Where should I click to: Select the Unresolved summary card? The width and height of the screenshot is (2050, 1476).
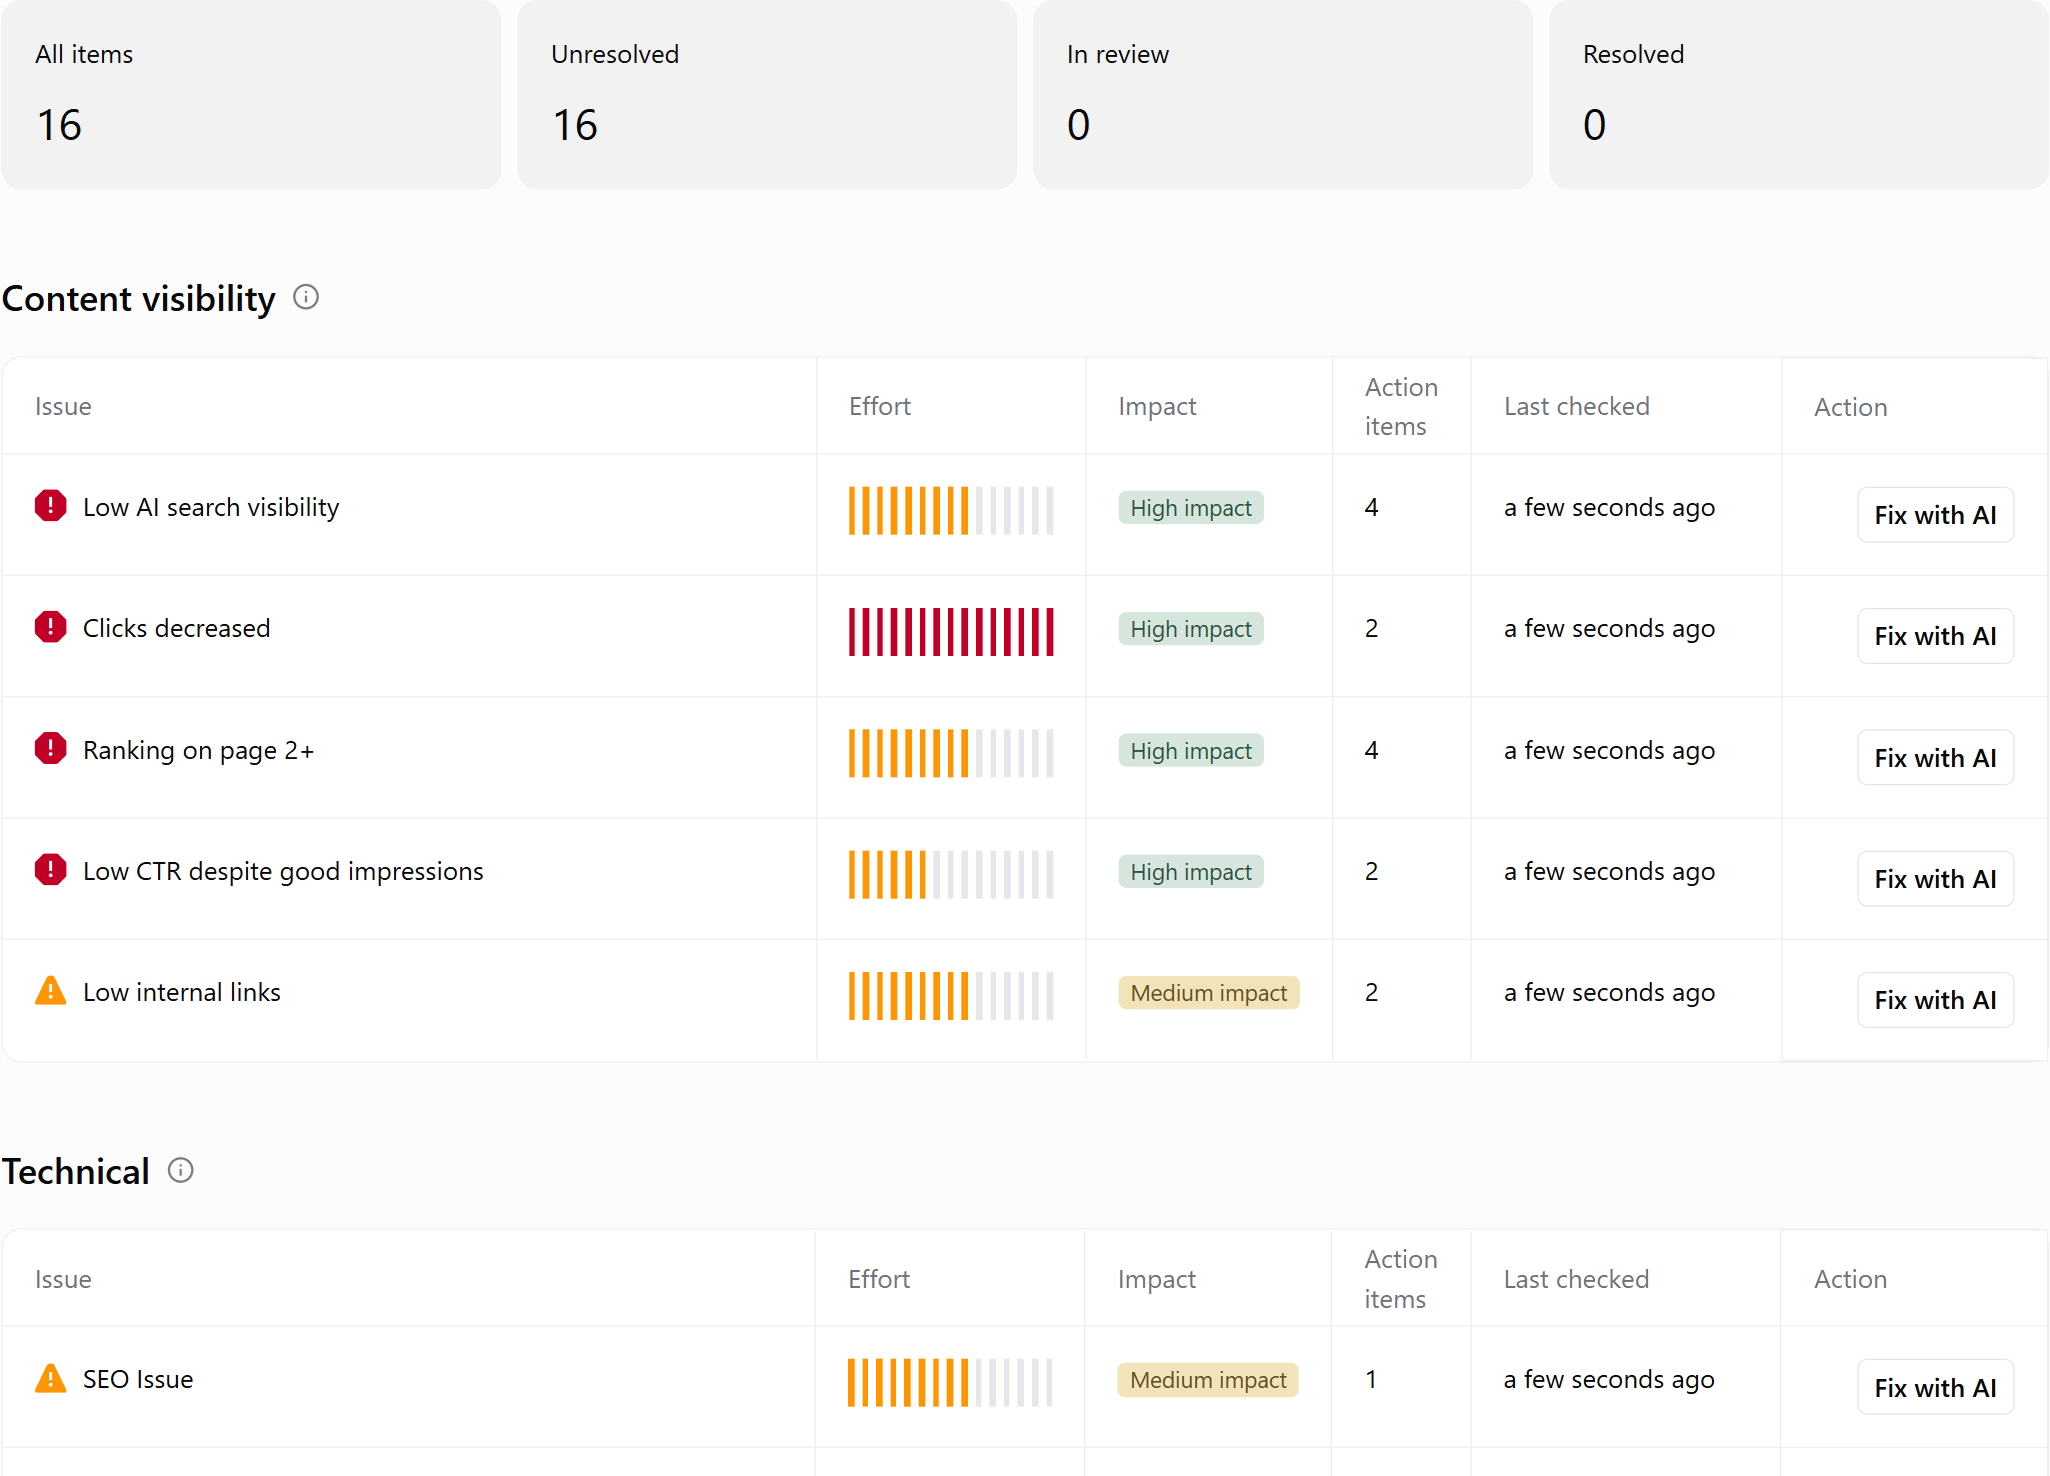tap(767, 94)
